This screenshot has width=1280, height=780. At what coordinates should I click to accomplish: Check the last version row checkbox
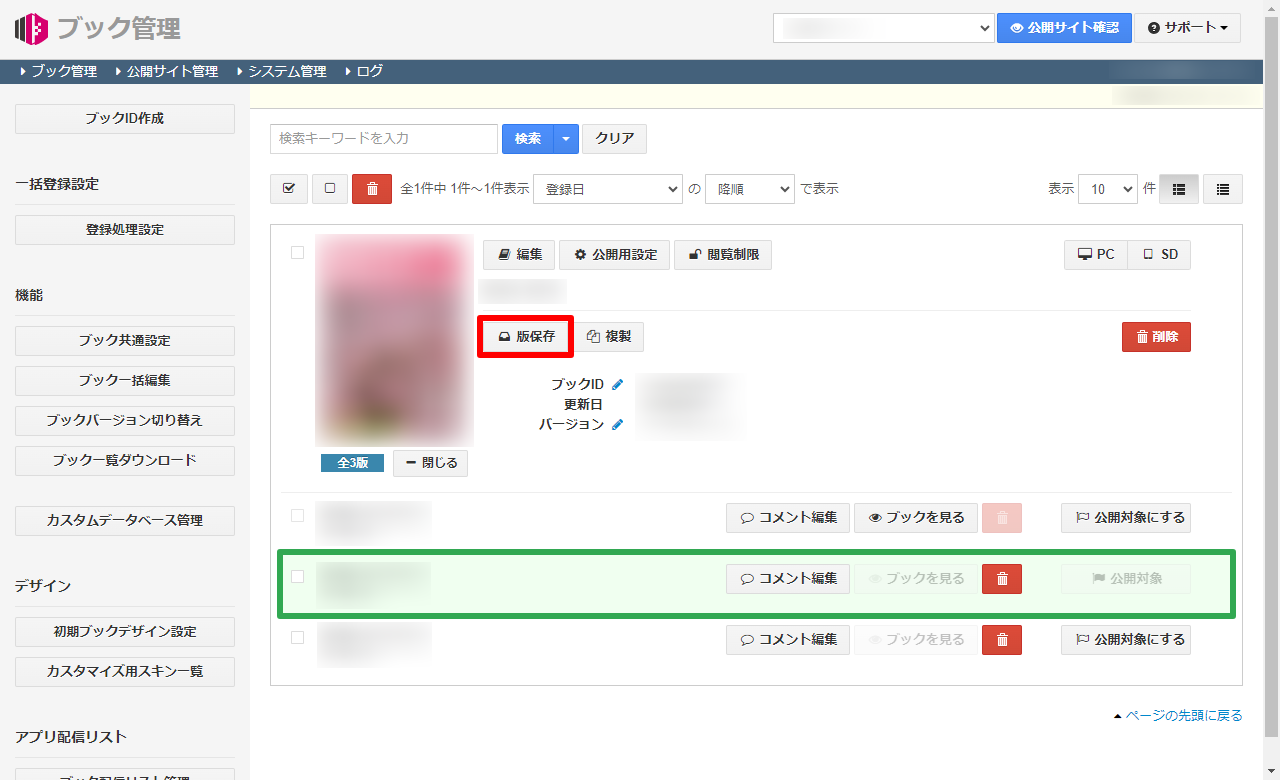(297, 637)
